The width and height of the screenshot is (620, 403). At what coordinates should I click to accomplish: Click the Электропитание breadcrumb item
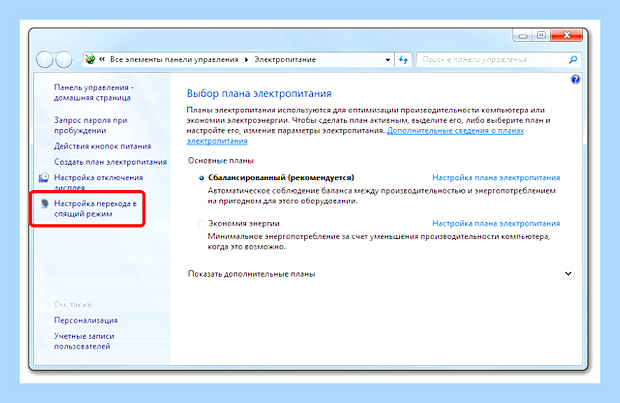tap(285, 59)
